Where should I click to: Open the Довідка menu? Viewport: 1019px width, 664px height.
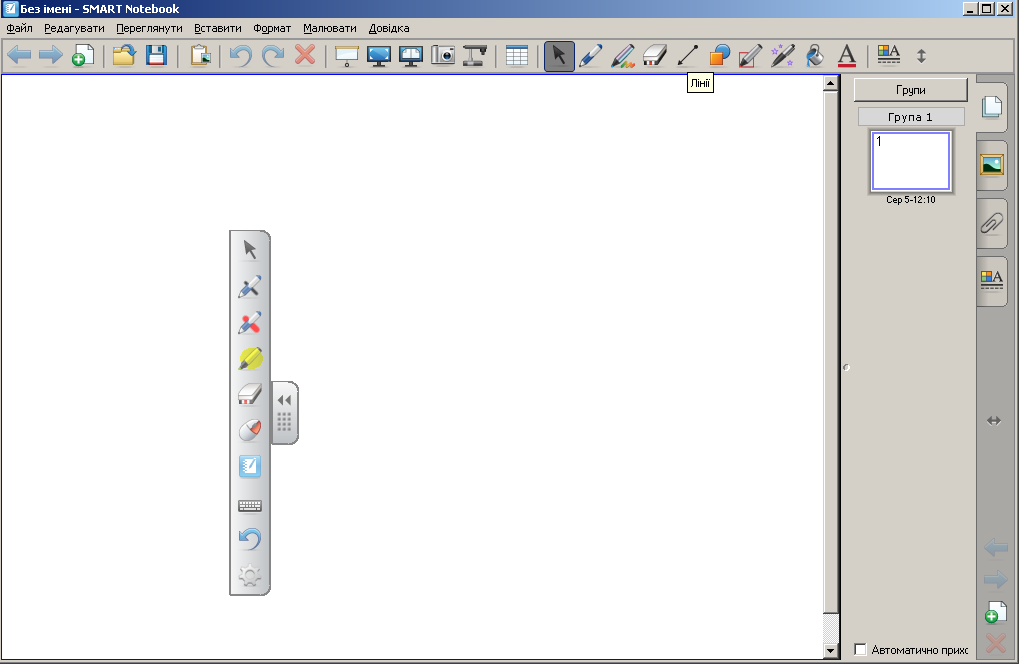tap(389, 28)
